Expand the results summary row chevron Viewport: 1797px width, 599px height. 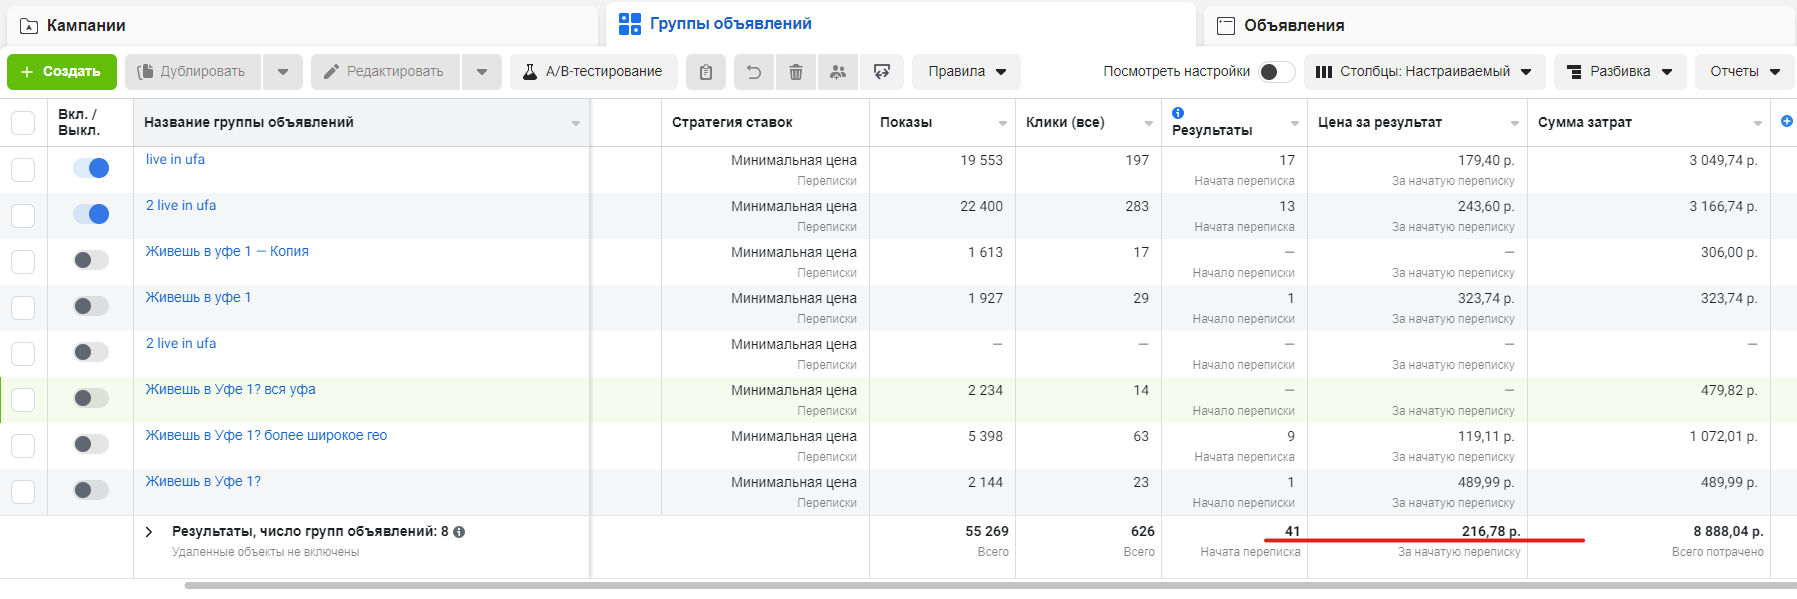149,532
